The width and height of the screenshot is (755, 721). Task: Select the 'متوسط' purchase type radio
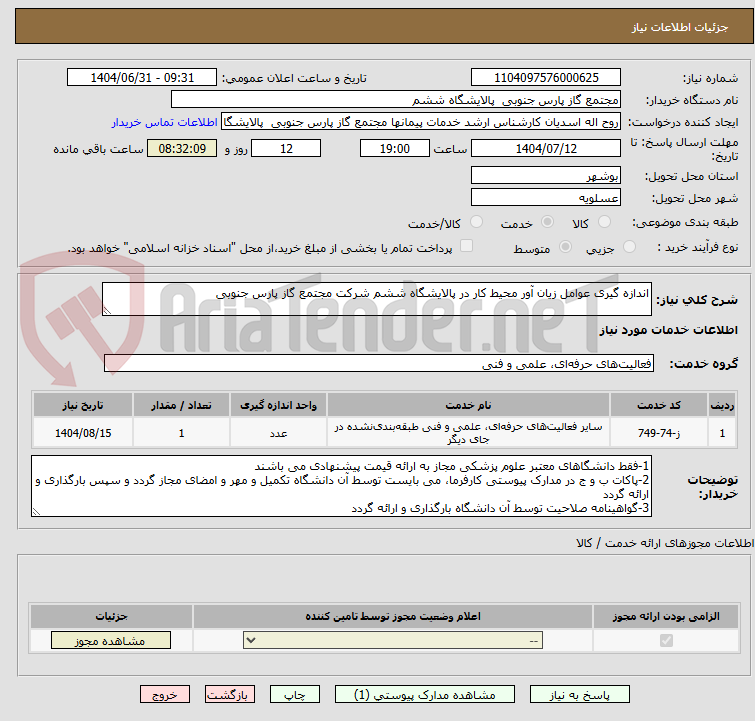click(x=565, y=247)
